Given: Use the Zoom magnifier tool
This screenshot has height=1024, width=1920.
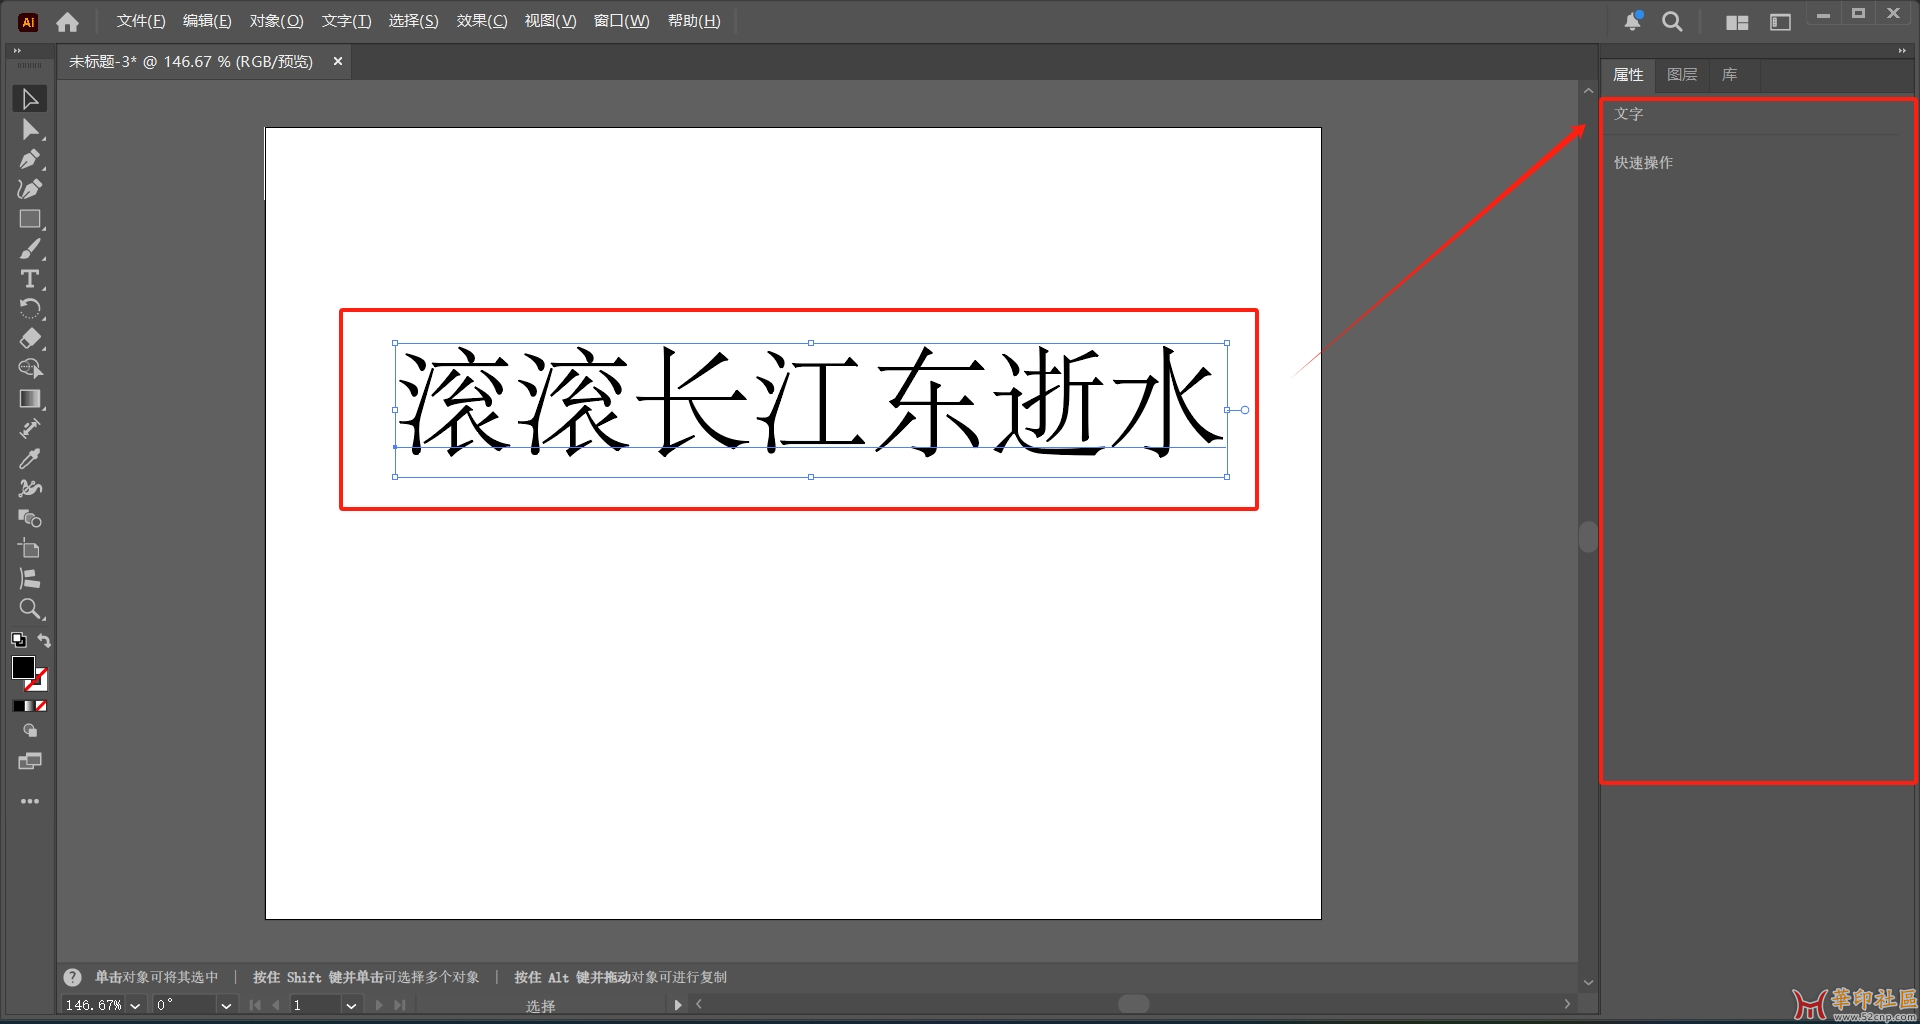Looking at the screenshot, I should 30,609.
